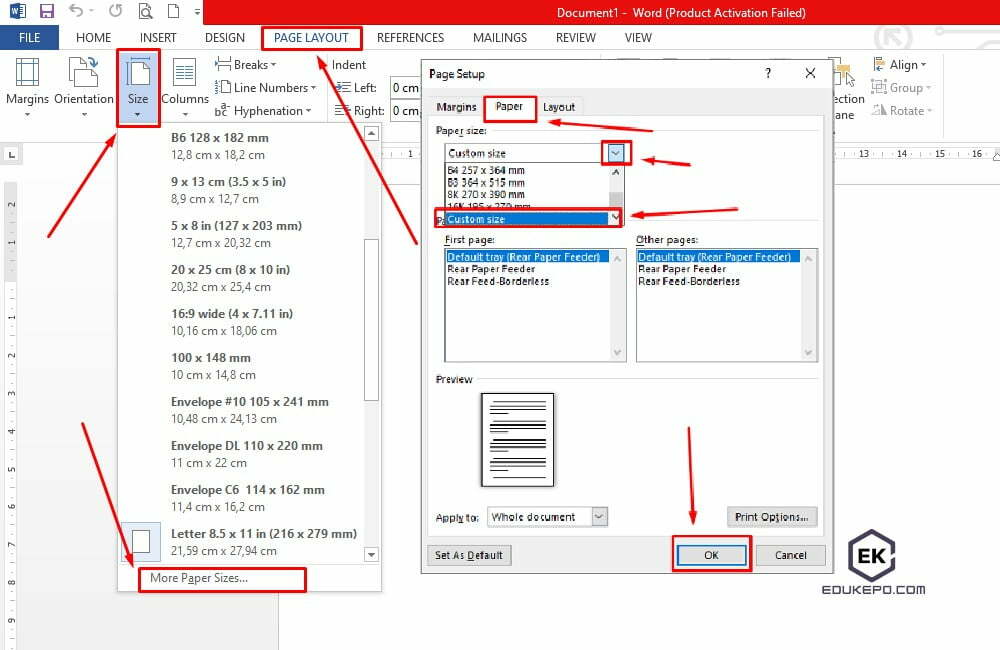The image size is (1000, 650).
Task: Click the Print Options button
Action: 772,517
